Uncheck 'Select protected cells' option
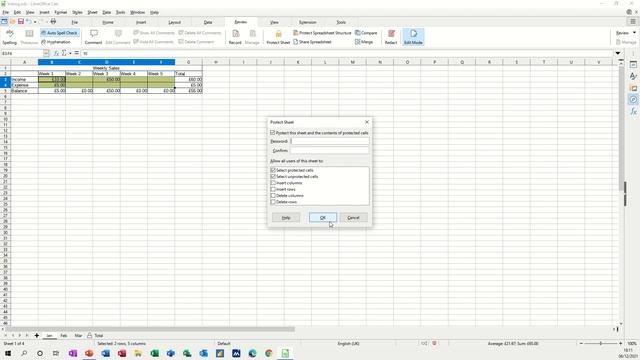Screen dimensions: 640x360 [x=273, y=170]
